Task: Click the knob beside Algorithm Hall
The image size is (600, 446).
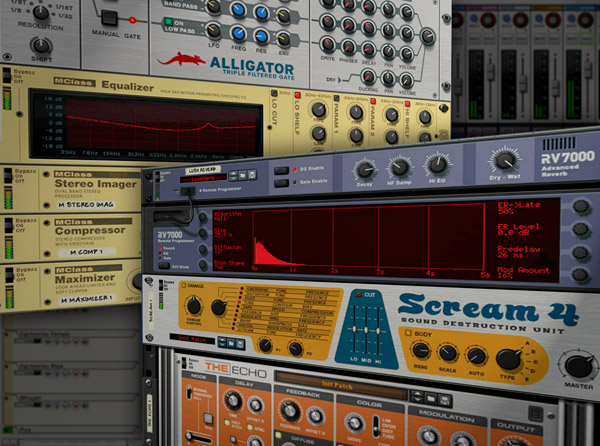Action: point(203,218)
